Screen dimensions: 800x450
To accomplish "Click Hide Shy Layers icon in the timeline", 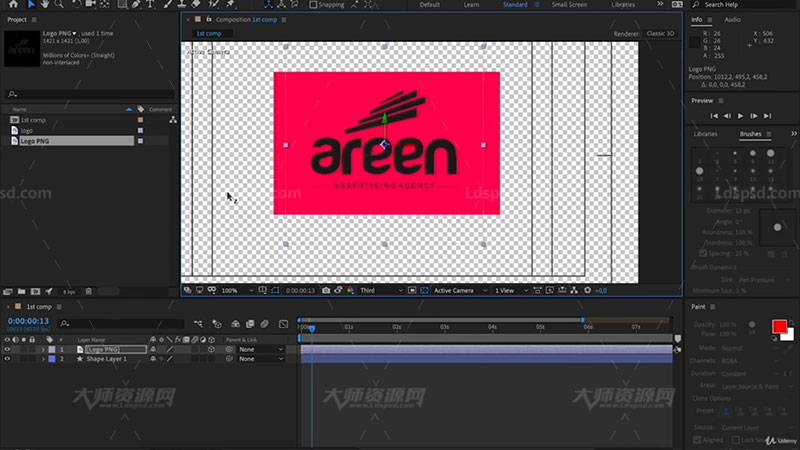I will [x=235, y=323].
